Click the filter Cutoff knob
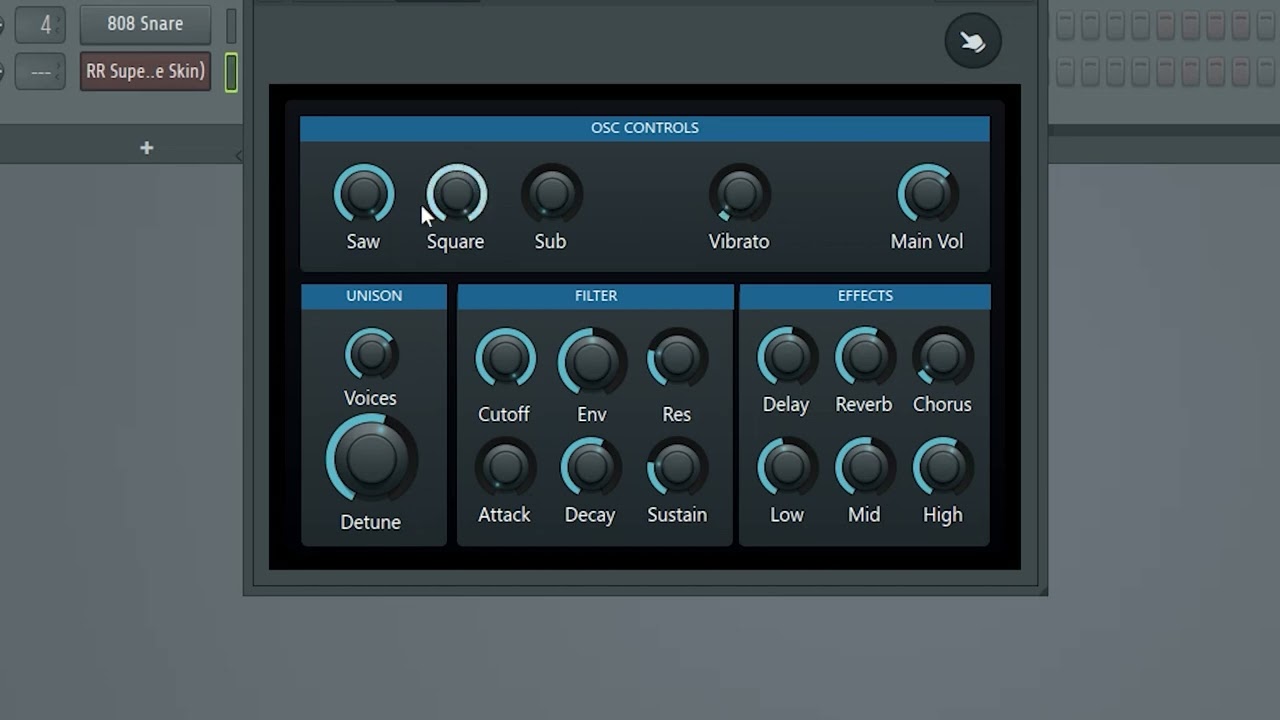1280x720 pixels. (505, 358)
